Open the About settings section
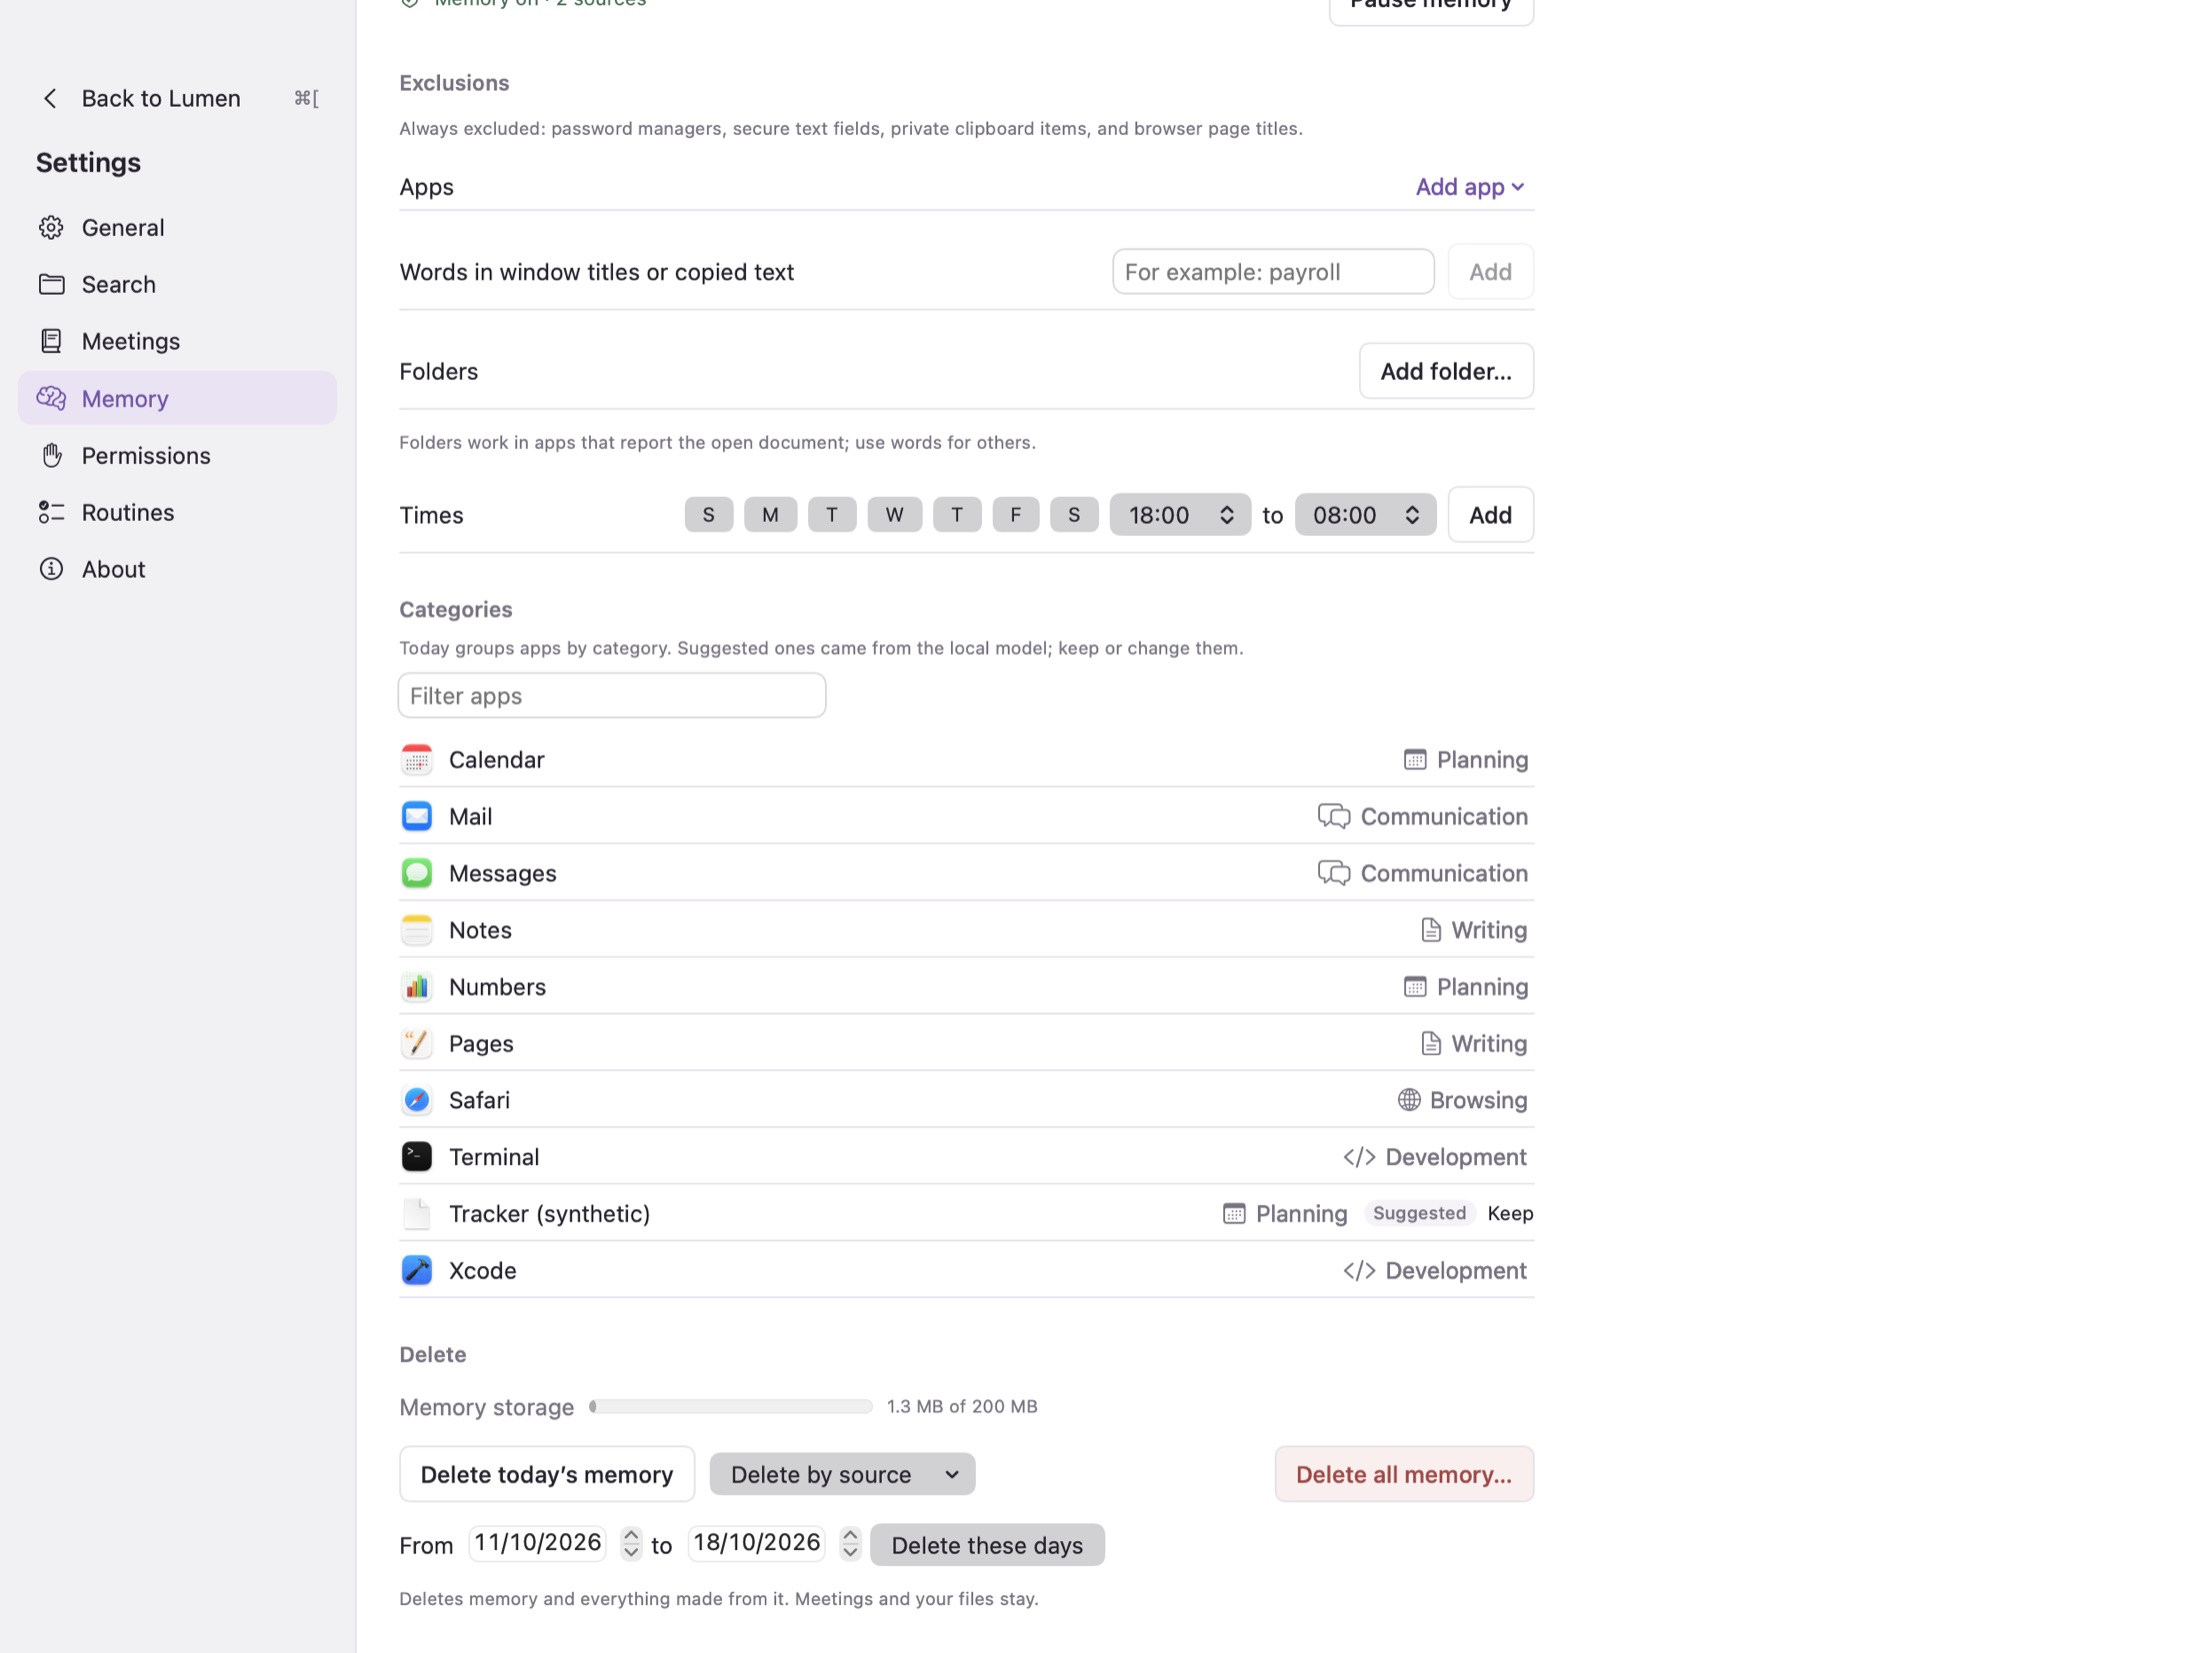 pyautogui.click(x=177, y=570)
